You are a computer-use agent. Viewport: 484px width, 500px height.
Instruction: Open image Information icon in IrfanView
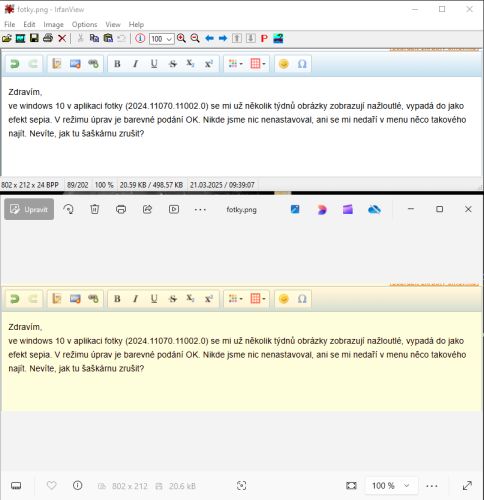coord(140,38)
